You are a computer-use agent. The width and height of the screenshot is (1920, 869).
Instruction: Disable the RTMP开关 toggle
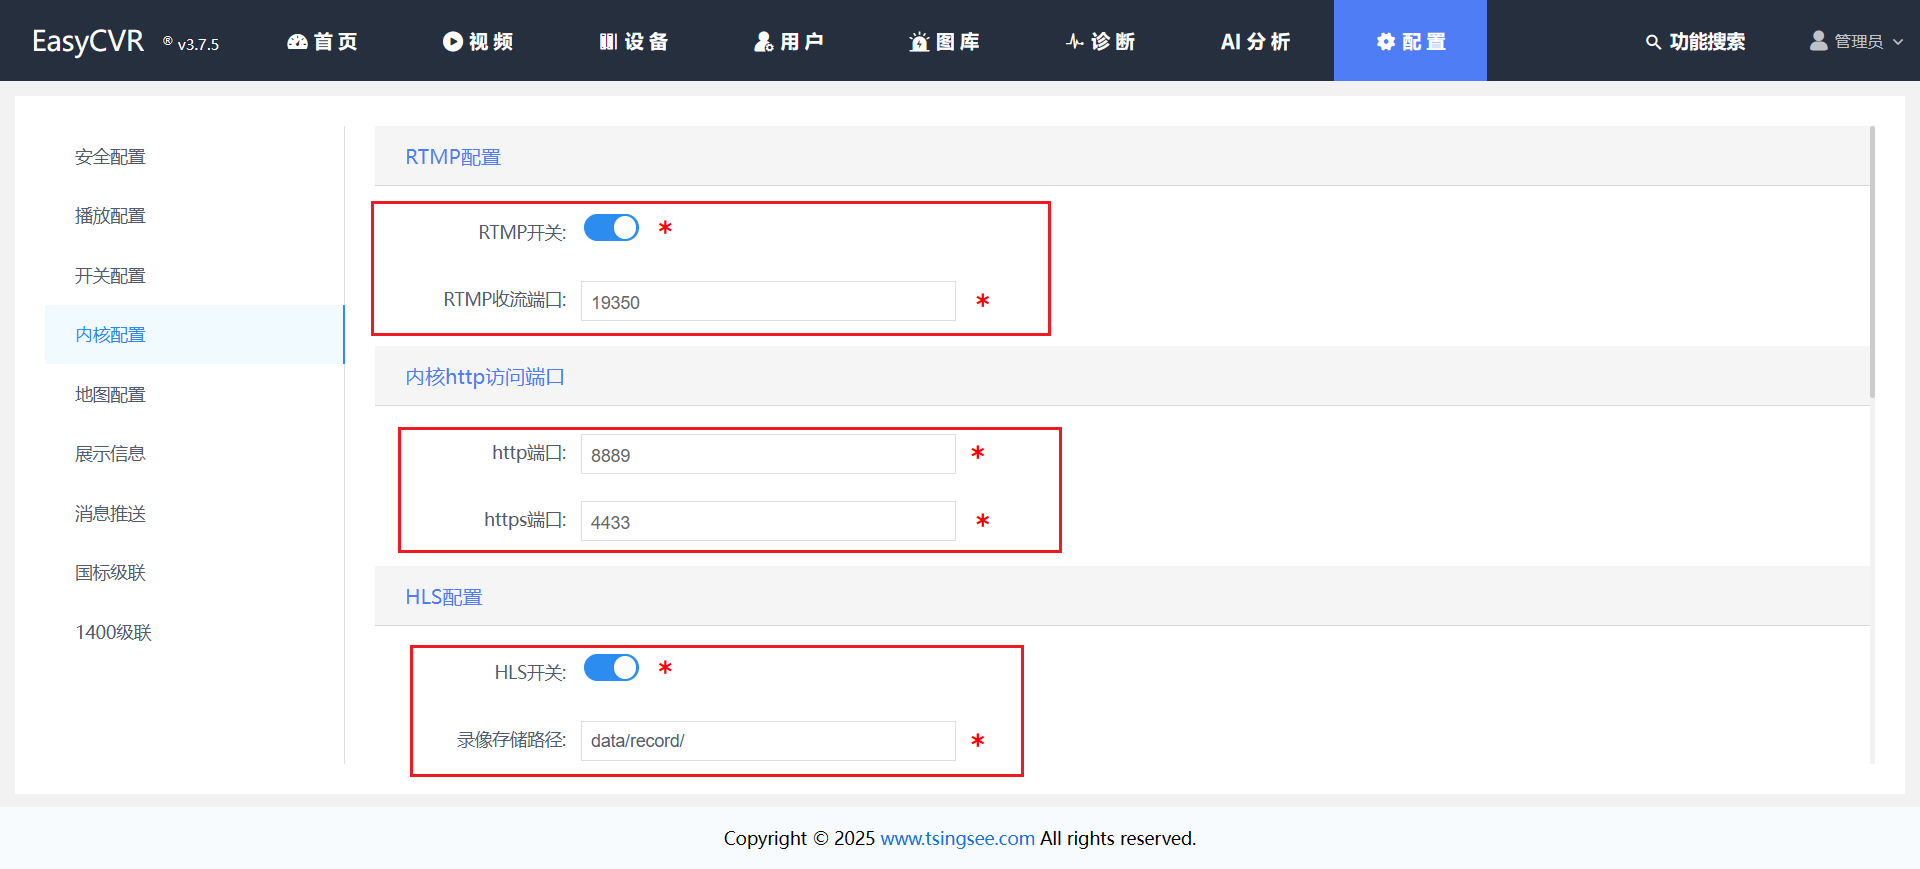tap(611, 228)
